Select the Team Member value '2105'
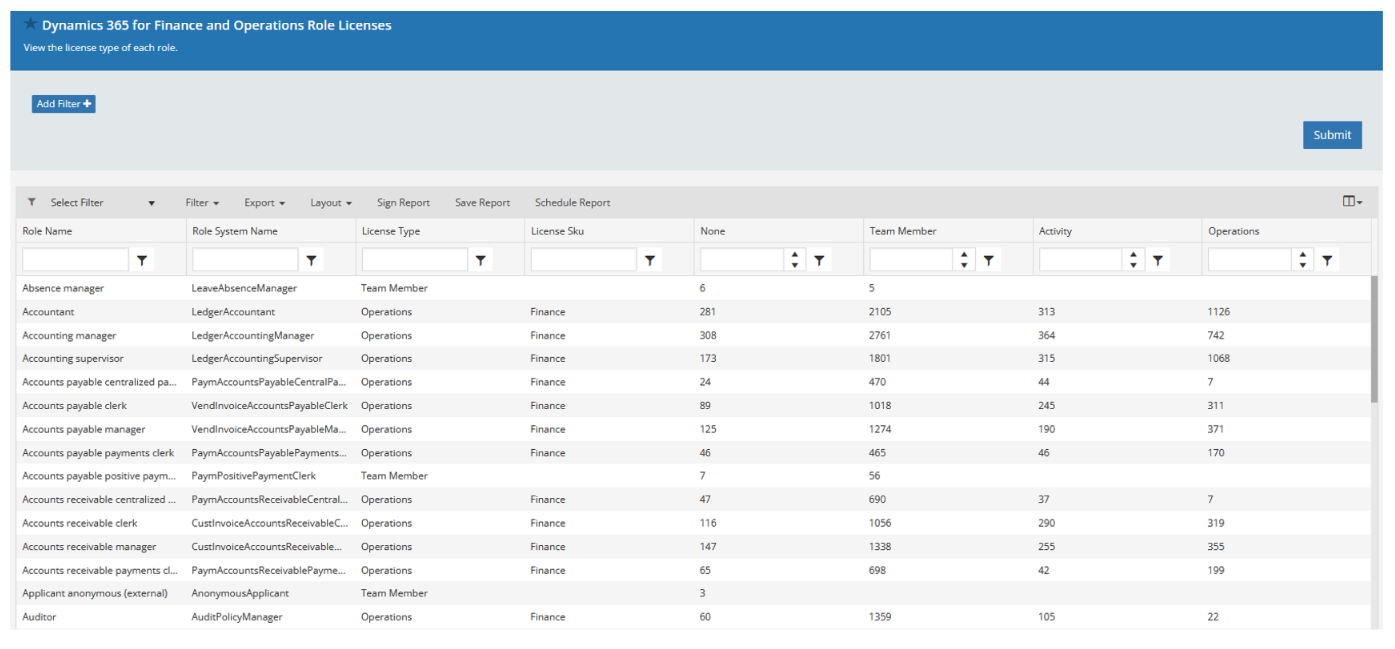 click(x=881, y=312)
